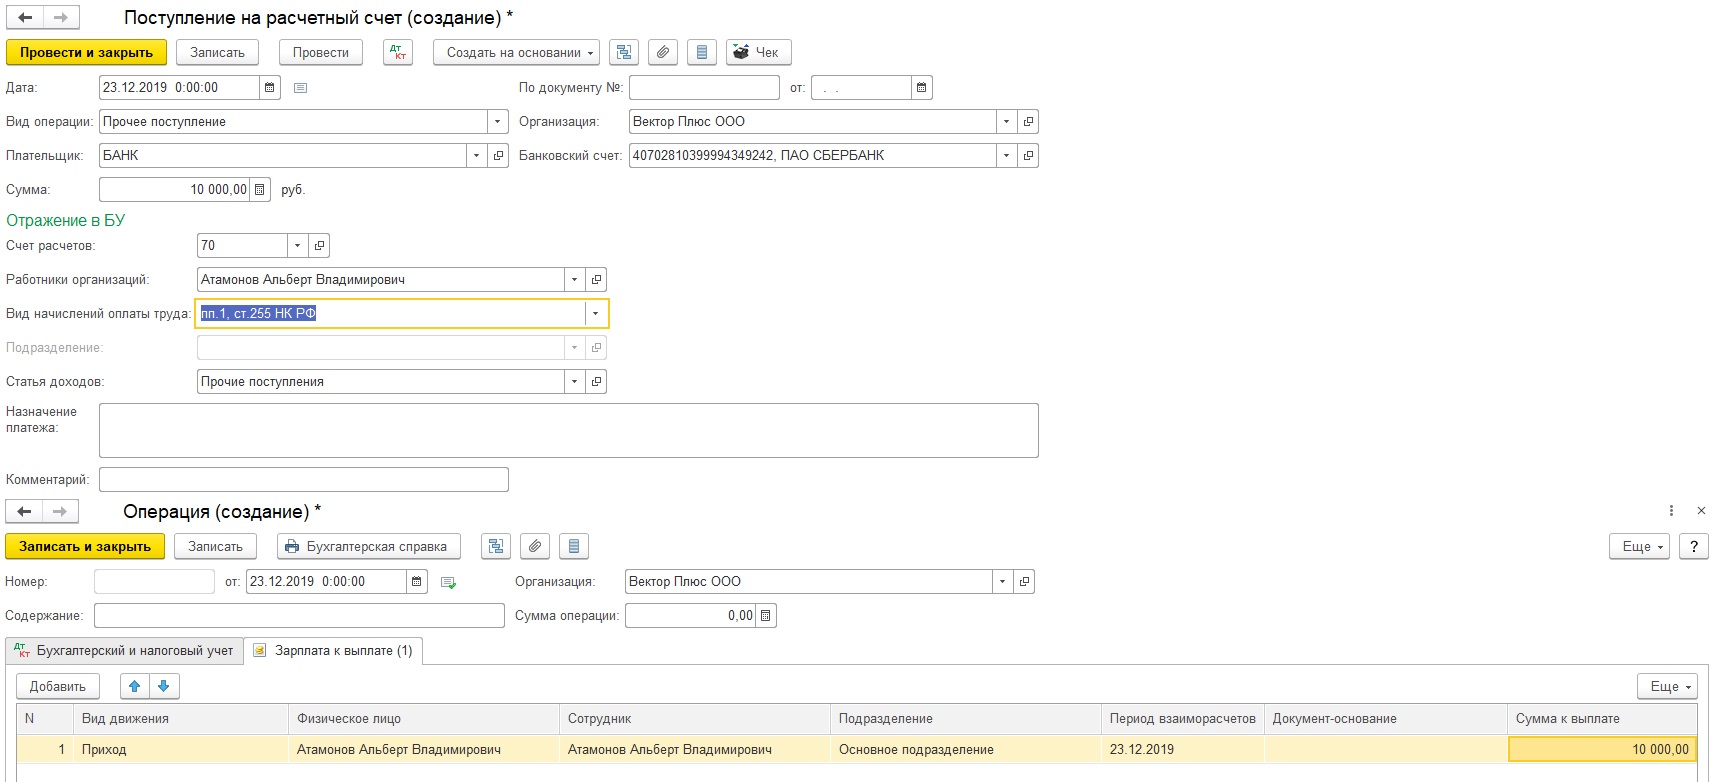Open the calendar picker for Дата field
The width and height of the screenshot is (1719, 782).
point(270,87)
